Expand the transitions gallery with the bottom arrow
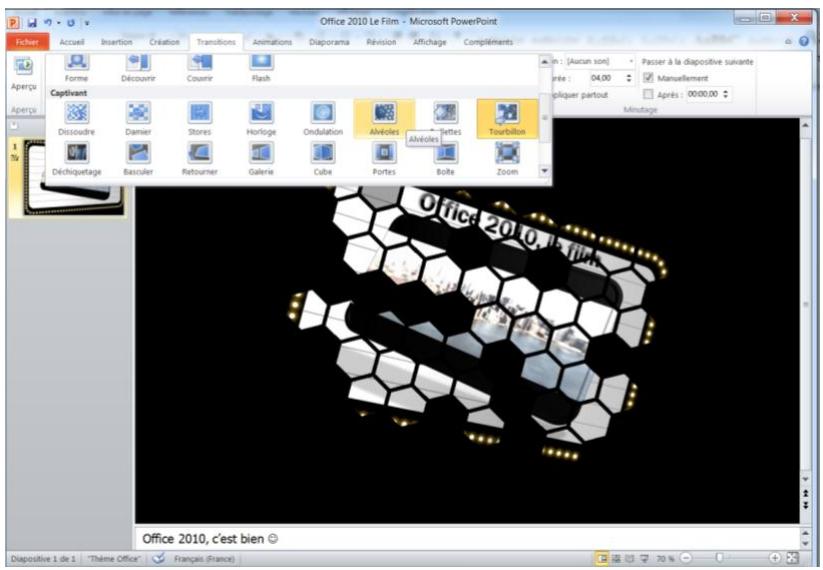 (544, 171)
